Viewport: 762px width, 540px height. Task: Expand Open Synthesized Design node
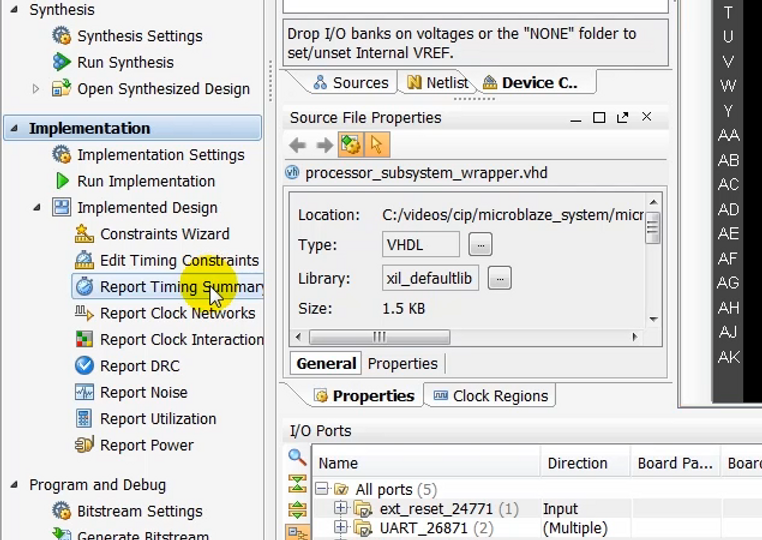(35, 88)
